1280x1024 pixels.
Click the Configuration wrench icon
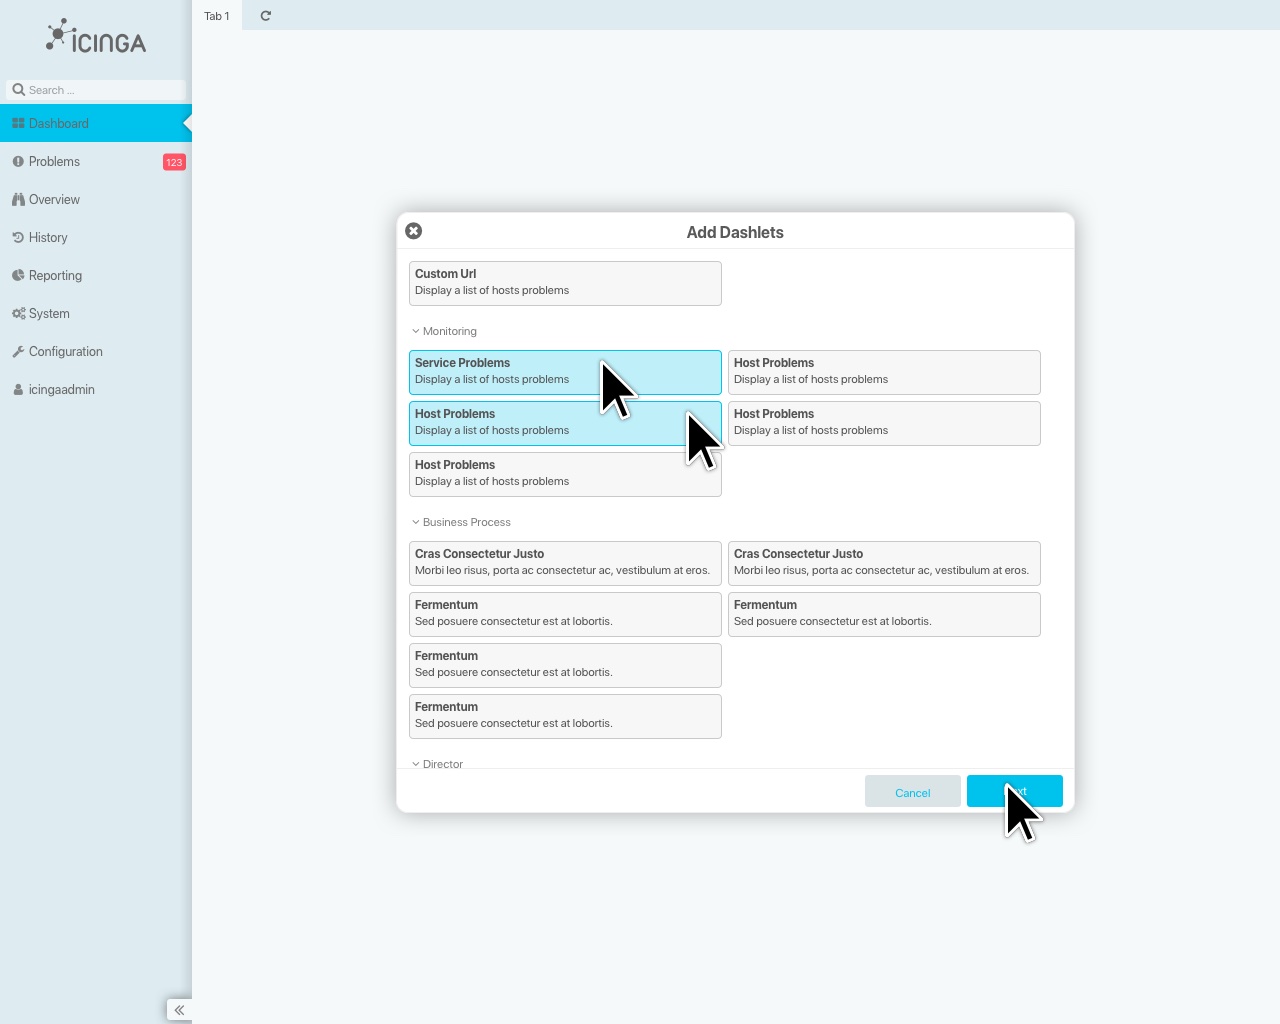[x=20, y=351]
